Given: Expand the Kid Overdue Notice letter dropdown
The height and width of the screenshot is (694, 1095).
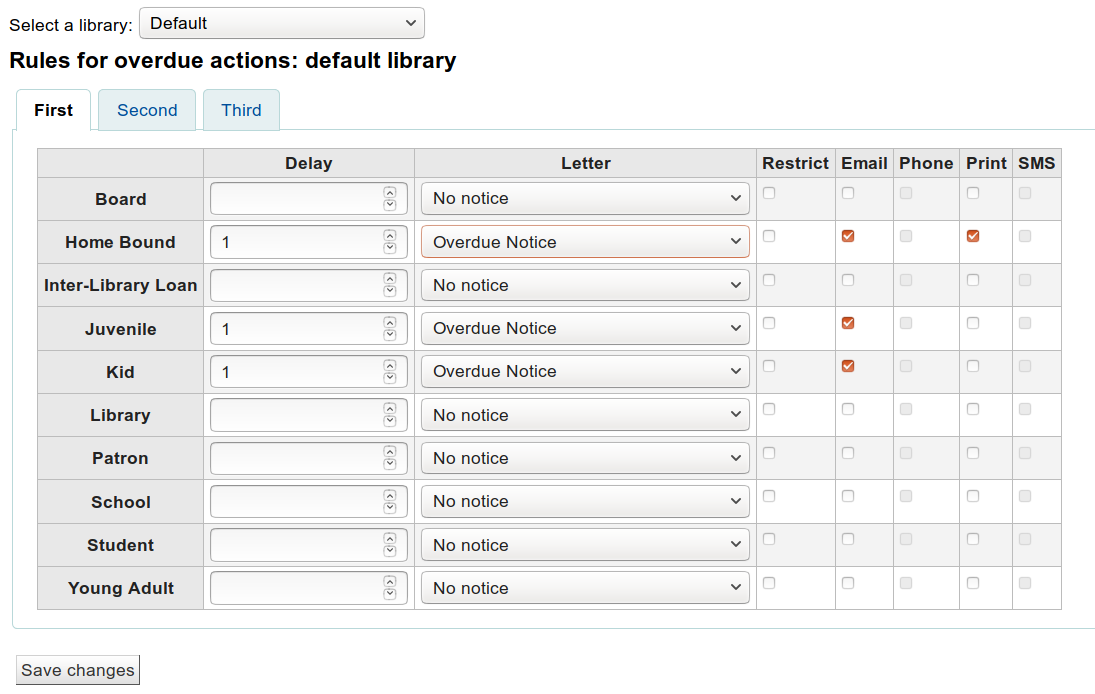Looking at the screenshot, I should [585, 372].
